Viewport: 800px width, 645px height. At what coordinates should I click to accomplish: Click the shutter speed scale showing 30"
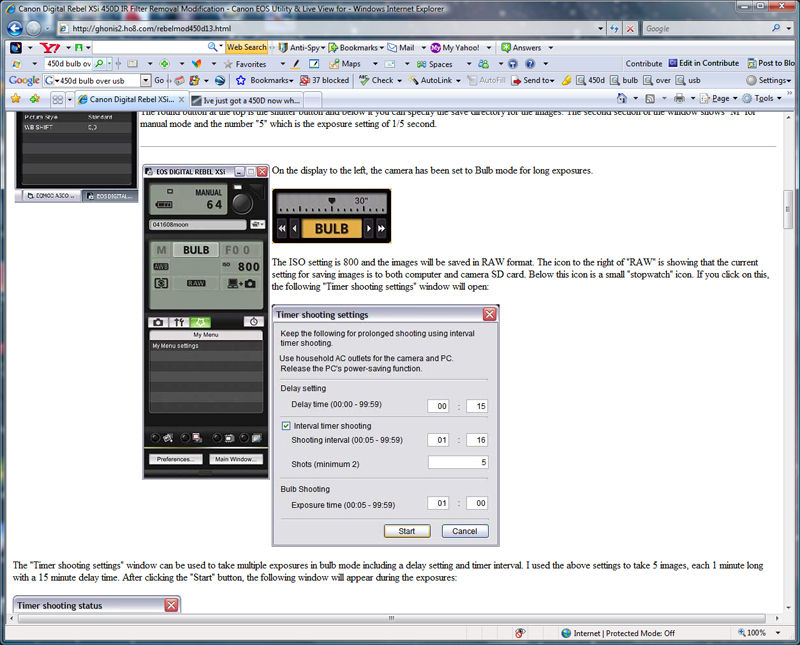[x=332, y=204]
